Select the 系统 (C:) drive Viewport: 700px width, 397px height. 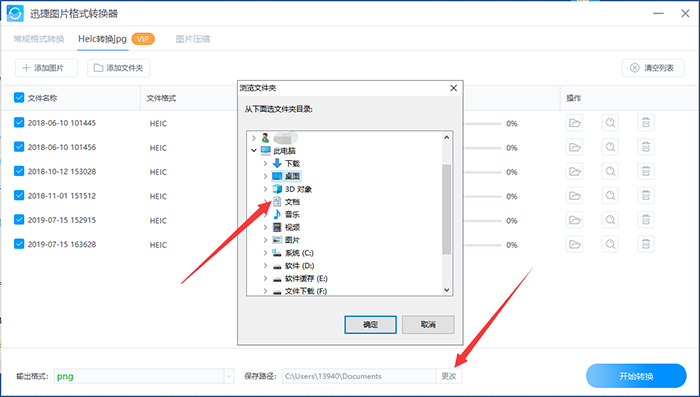tap(293, 253)
